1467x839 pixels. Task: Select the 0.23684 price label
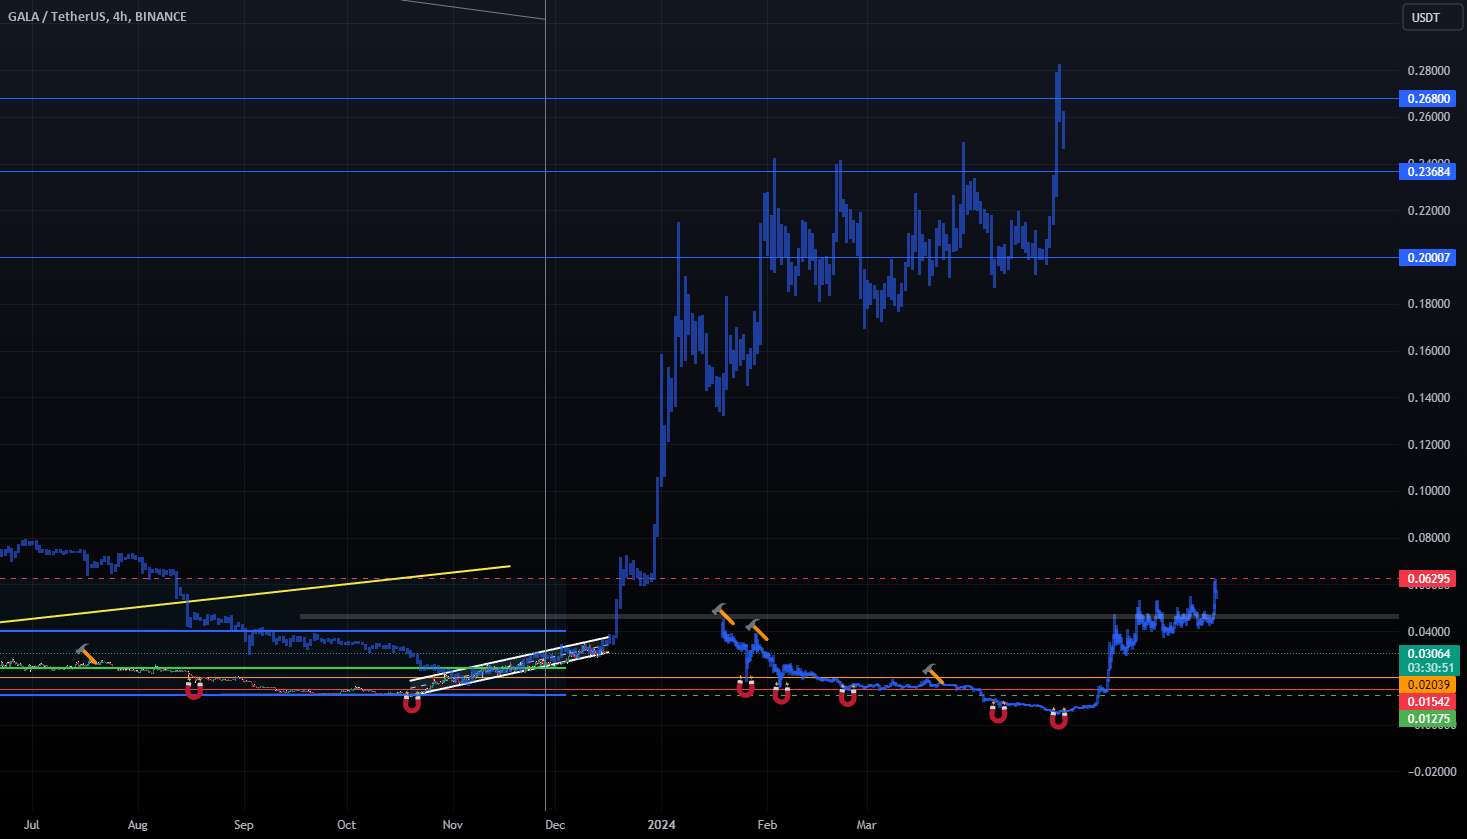tap(1428, 172)
